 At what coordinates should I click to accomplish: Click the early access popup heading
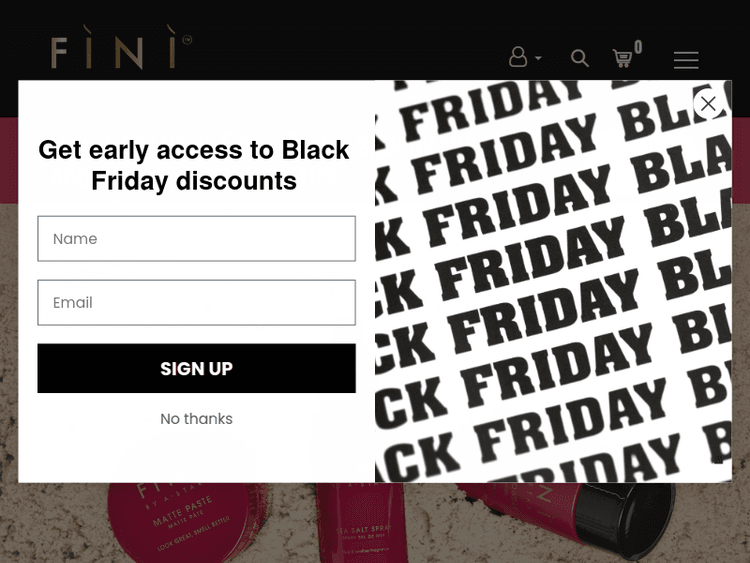pyautogui.click(x=194, y=165)
